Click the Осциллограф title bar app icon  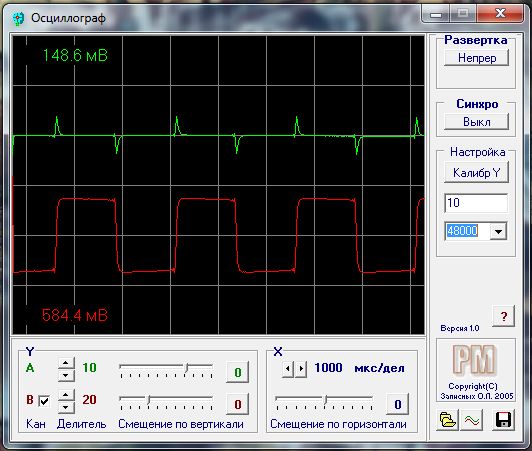18,18
